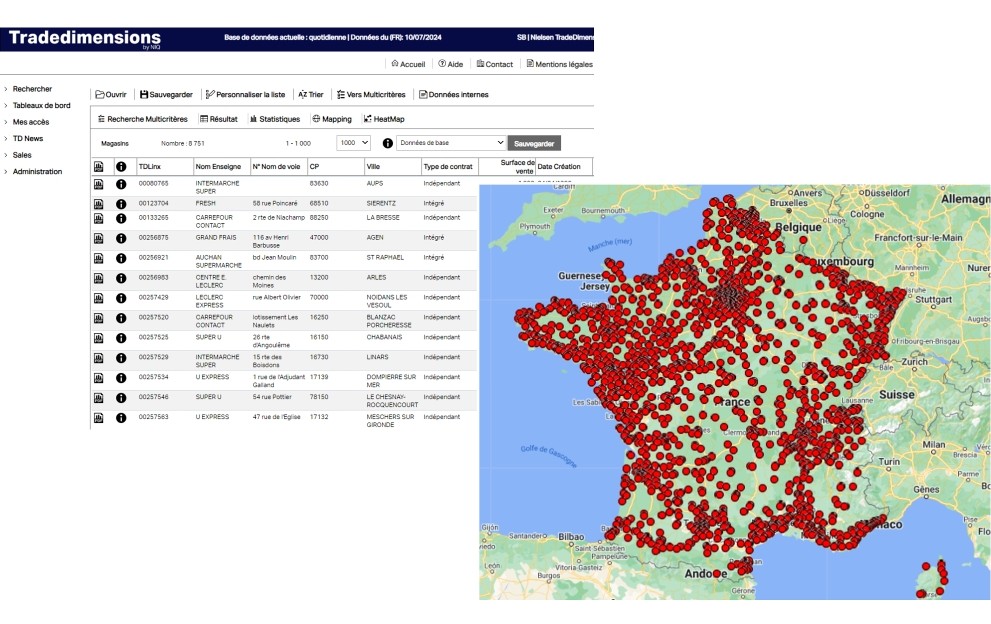Screen dimensions: 991x624
Task: Open store sheet icon for 00257429
Action: (x=99, y=298)
